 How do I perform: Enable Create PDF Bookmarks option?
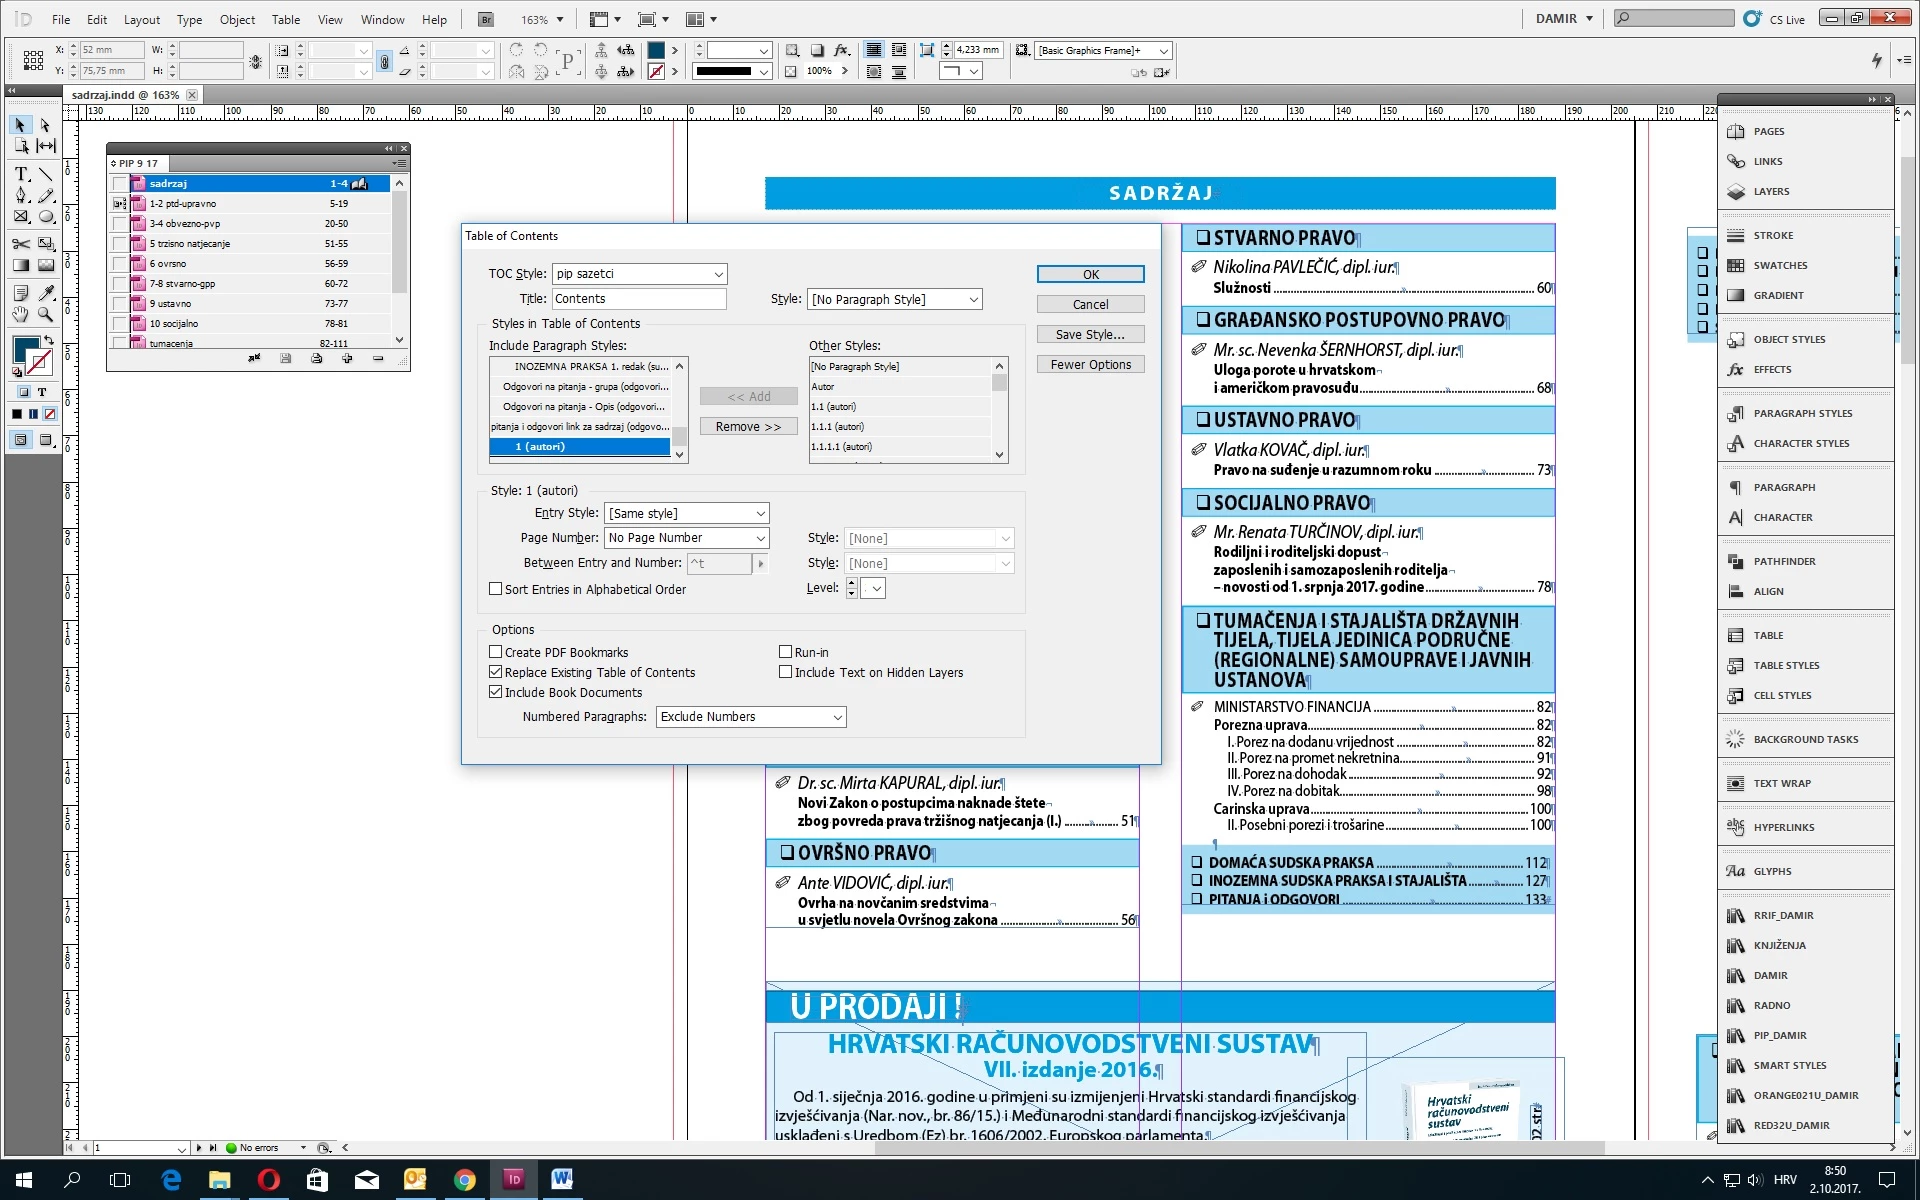(x=495, y=652)
